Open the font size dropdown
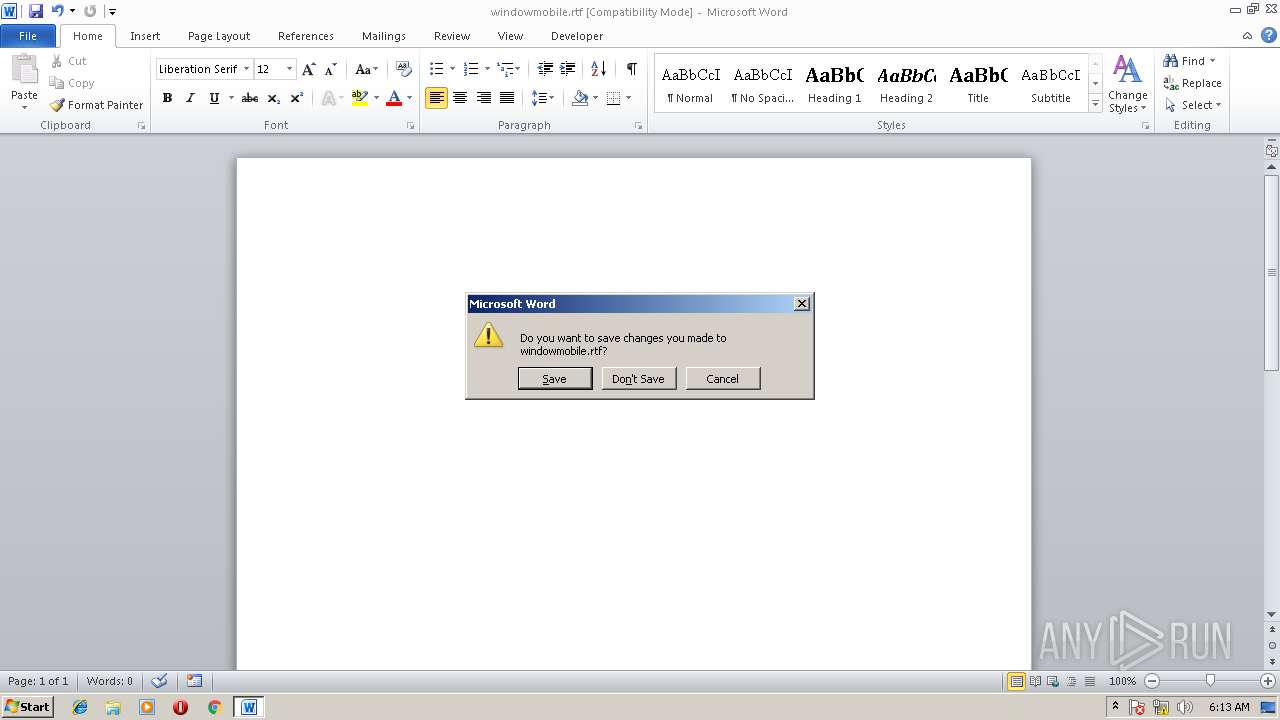This screenshot has width=1280, height=720. tap(290, 69)
